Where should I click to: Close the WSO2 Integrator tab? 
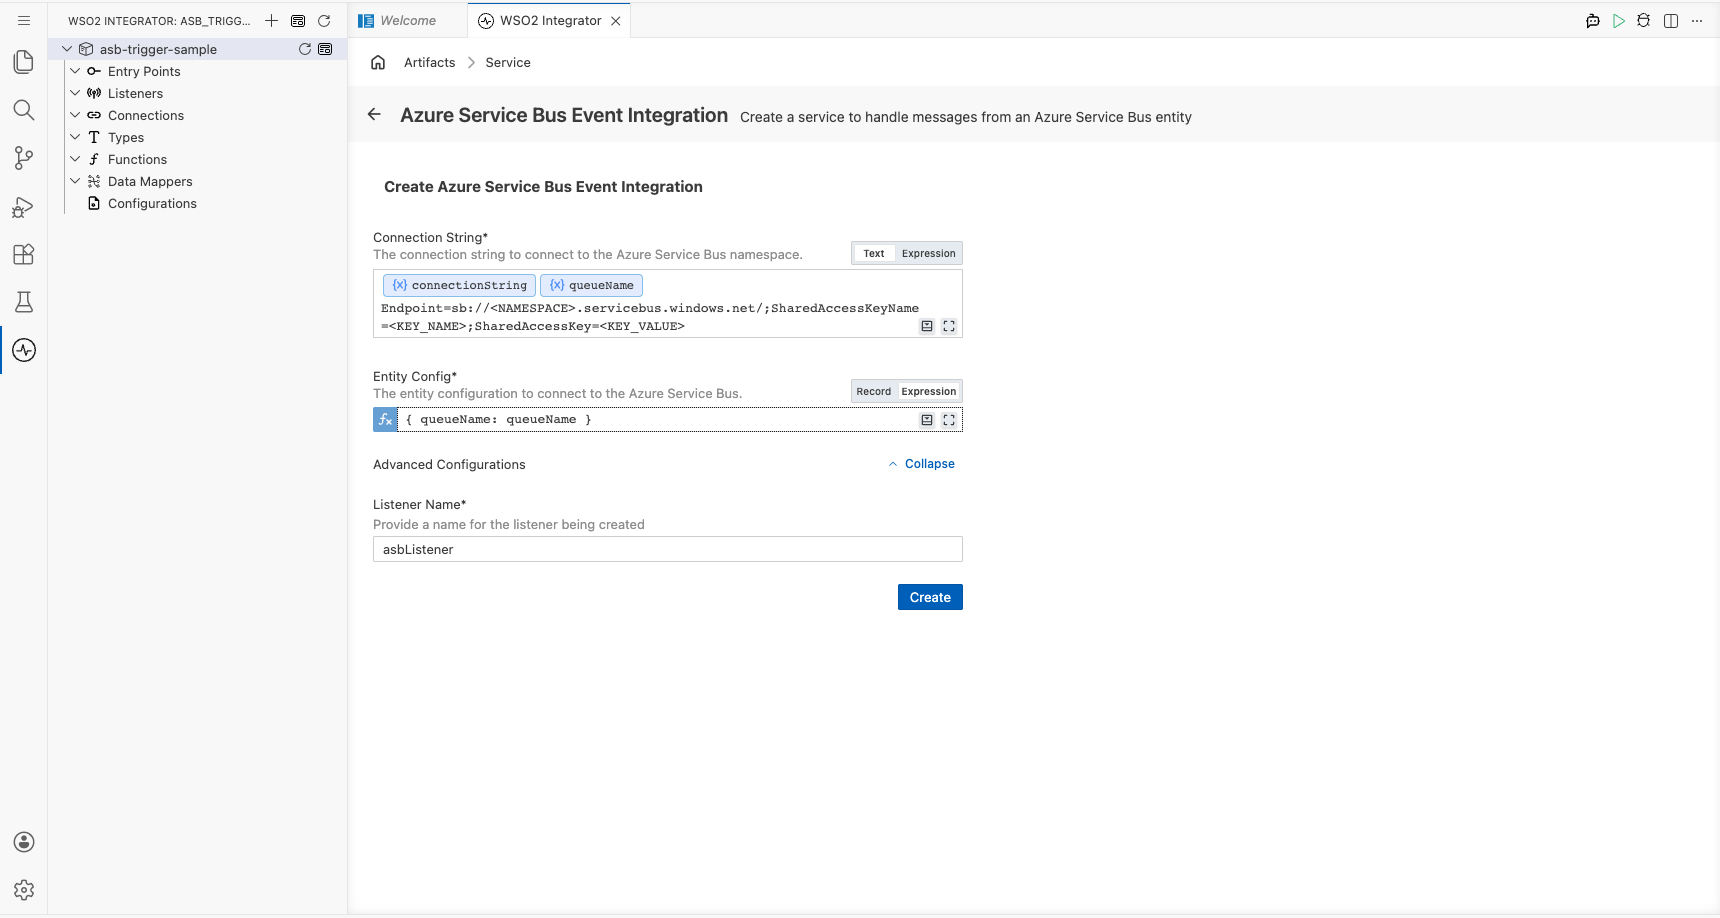616,20
